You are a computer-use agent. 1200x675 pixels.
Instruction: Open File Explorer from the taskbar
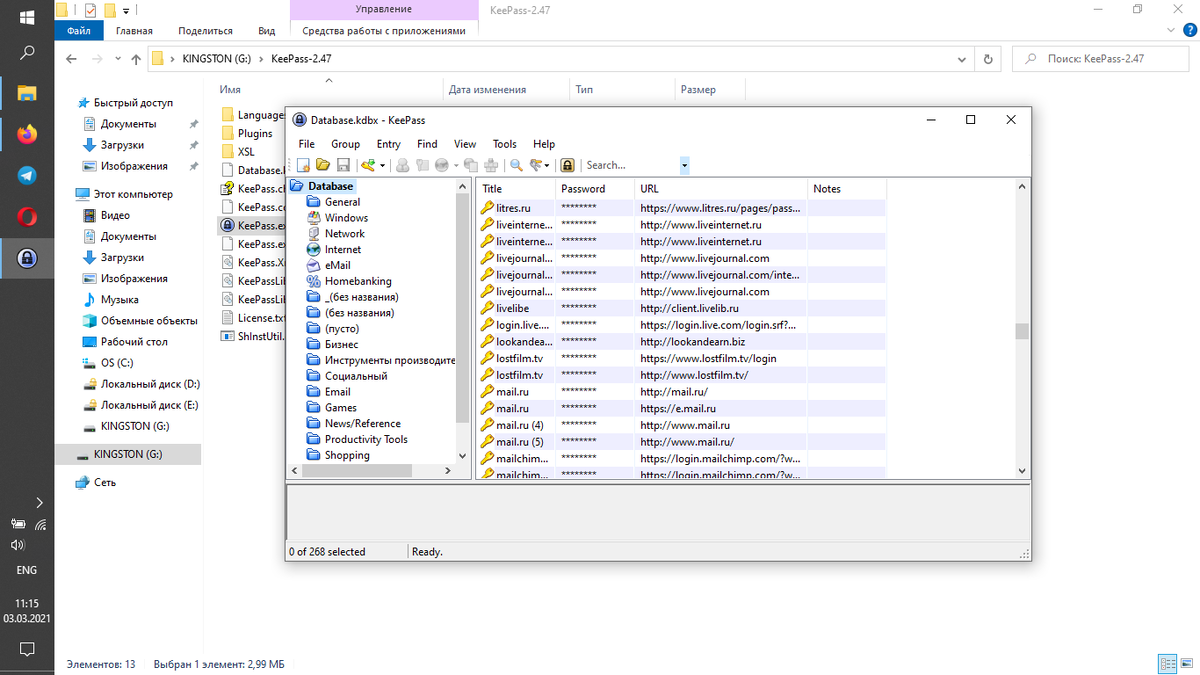coord(28,93)
